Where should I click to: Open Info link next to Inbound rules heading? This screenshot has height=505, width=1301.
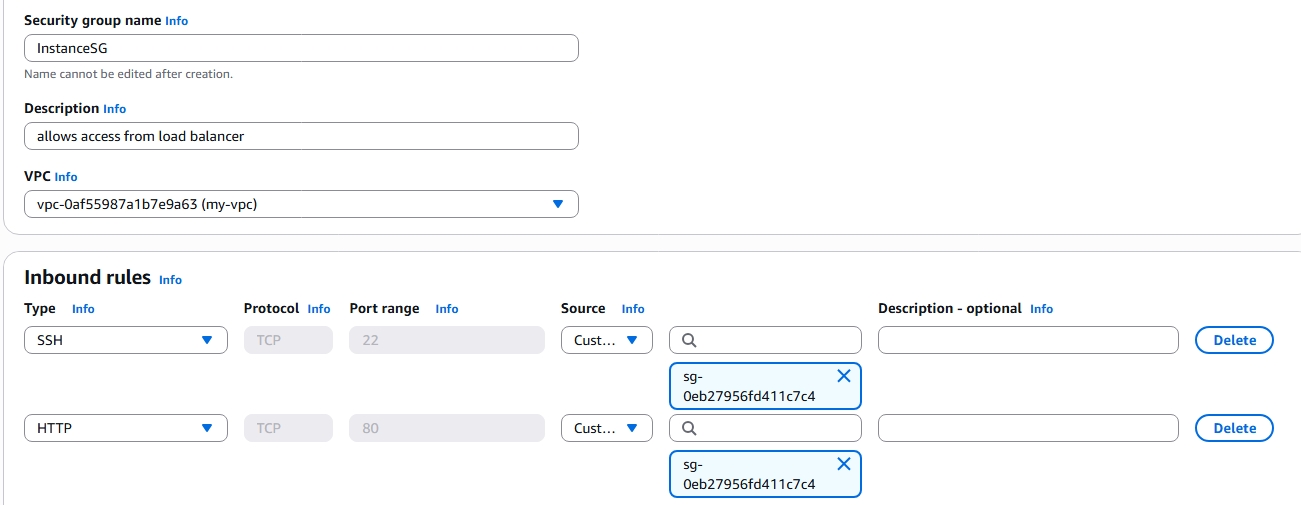[x=171, y=280]
